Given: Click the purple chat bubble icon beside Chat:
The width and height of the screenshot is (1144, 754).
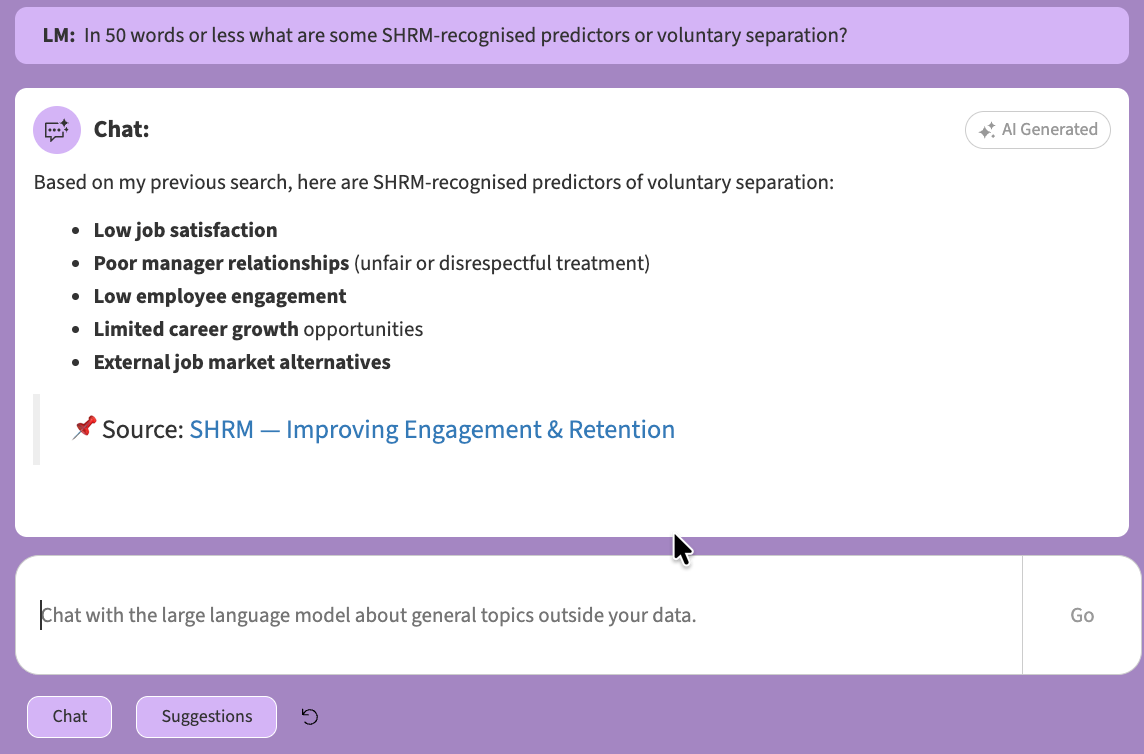Looking at the screenshot, I should 57,130.
